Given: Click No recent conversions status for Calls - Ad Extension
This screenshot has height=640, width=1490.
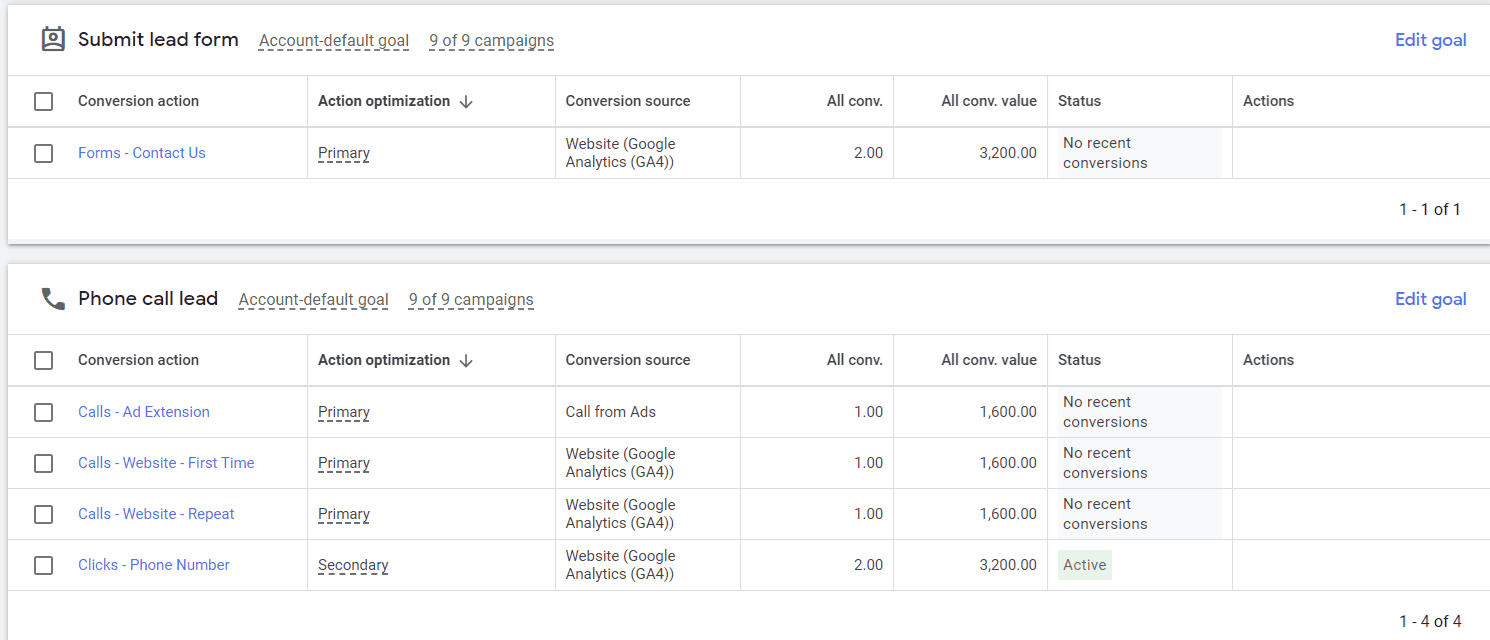Looking at the screenshot, I should coord(1105,412).
